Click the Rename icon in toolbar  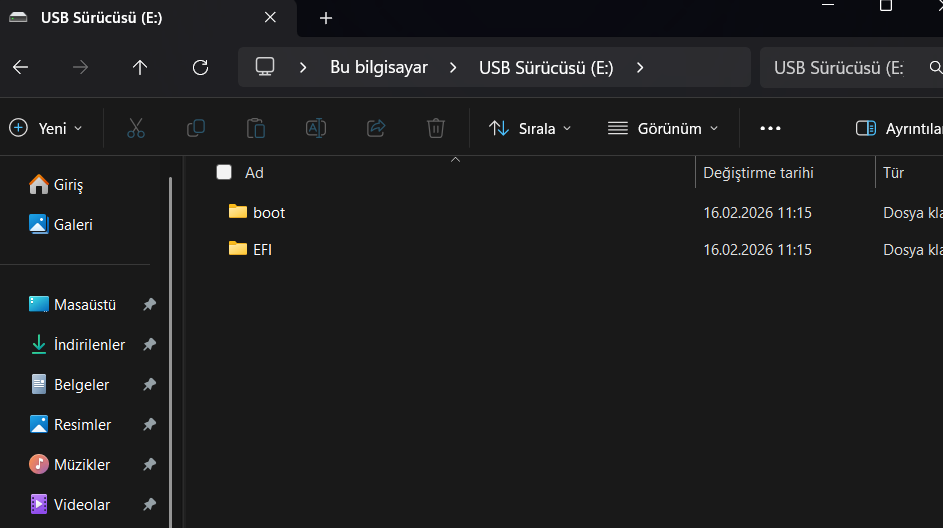pyautogui.click(x=316, y=128)
